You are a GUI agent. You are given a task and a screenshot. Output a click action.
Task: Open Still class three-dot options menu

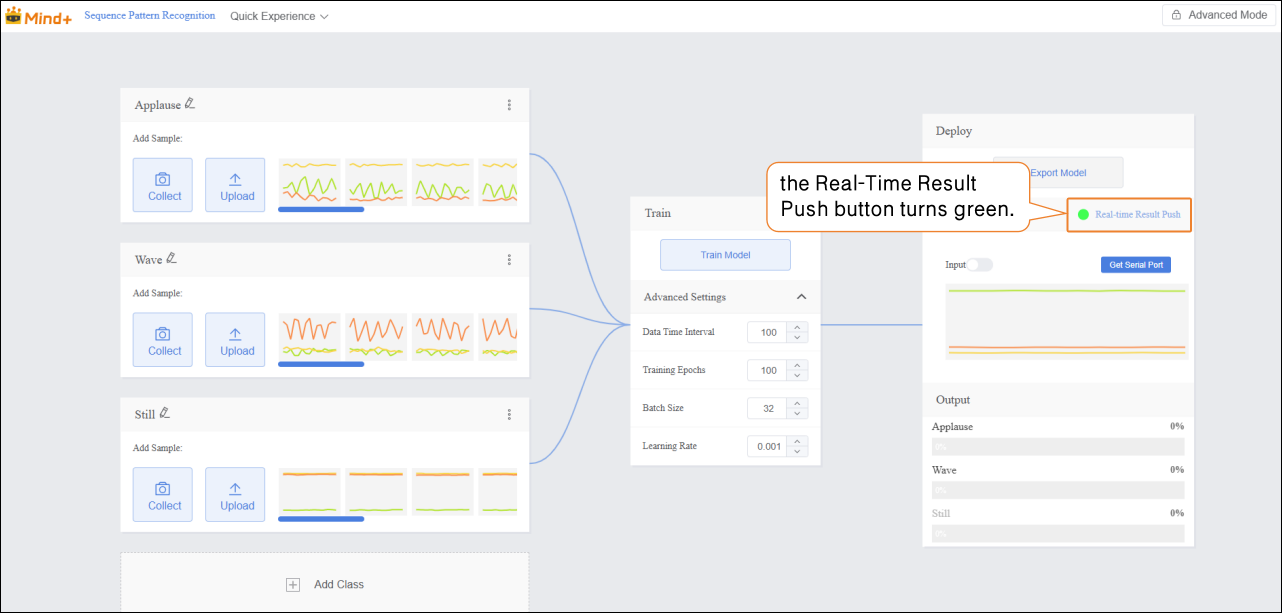(x=509, y=414)
